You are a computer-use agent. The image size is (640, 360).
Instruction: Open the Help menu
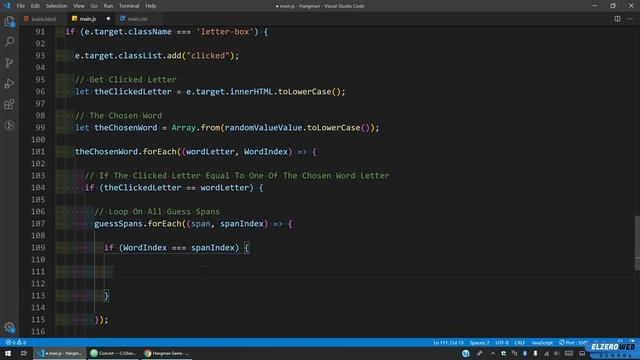pos(151,6)
